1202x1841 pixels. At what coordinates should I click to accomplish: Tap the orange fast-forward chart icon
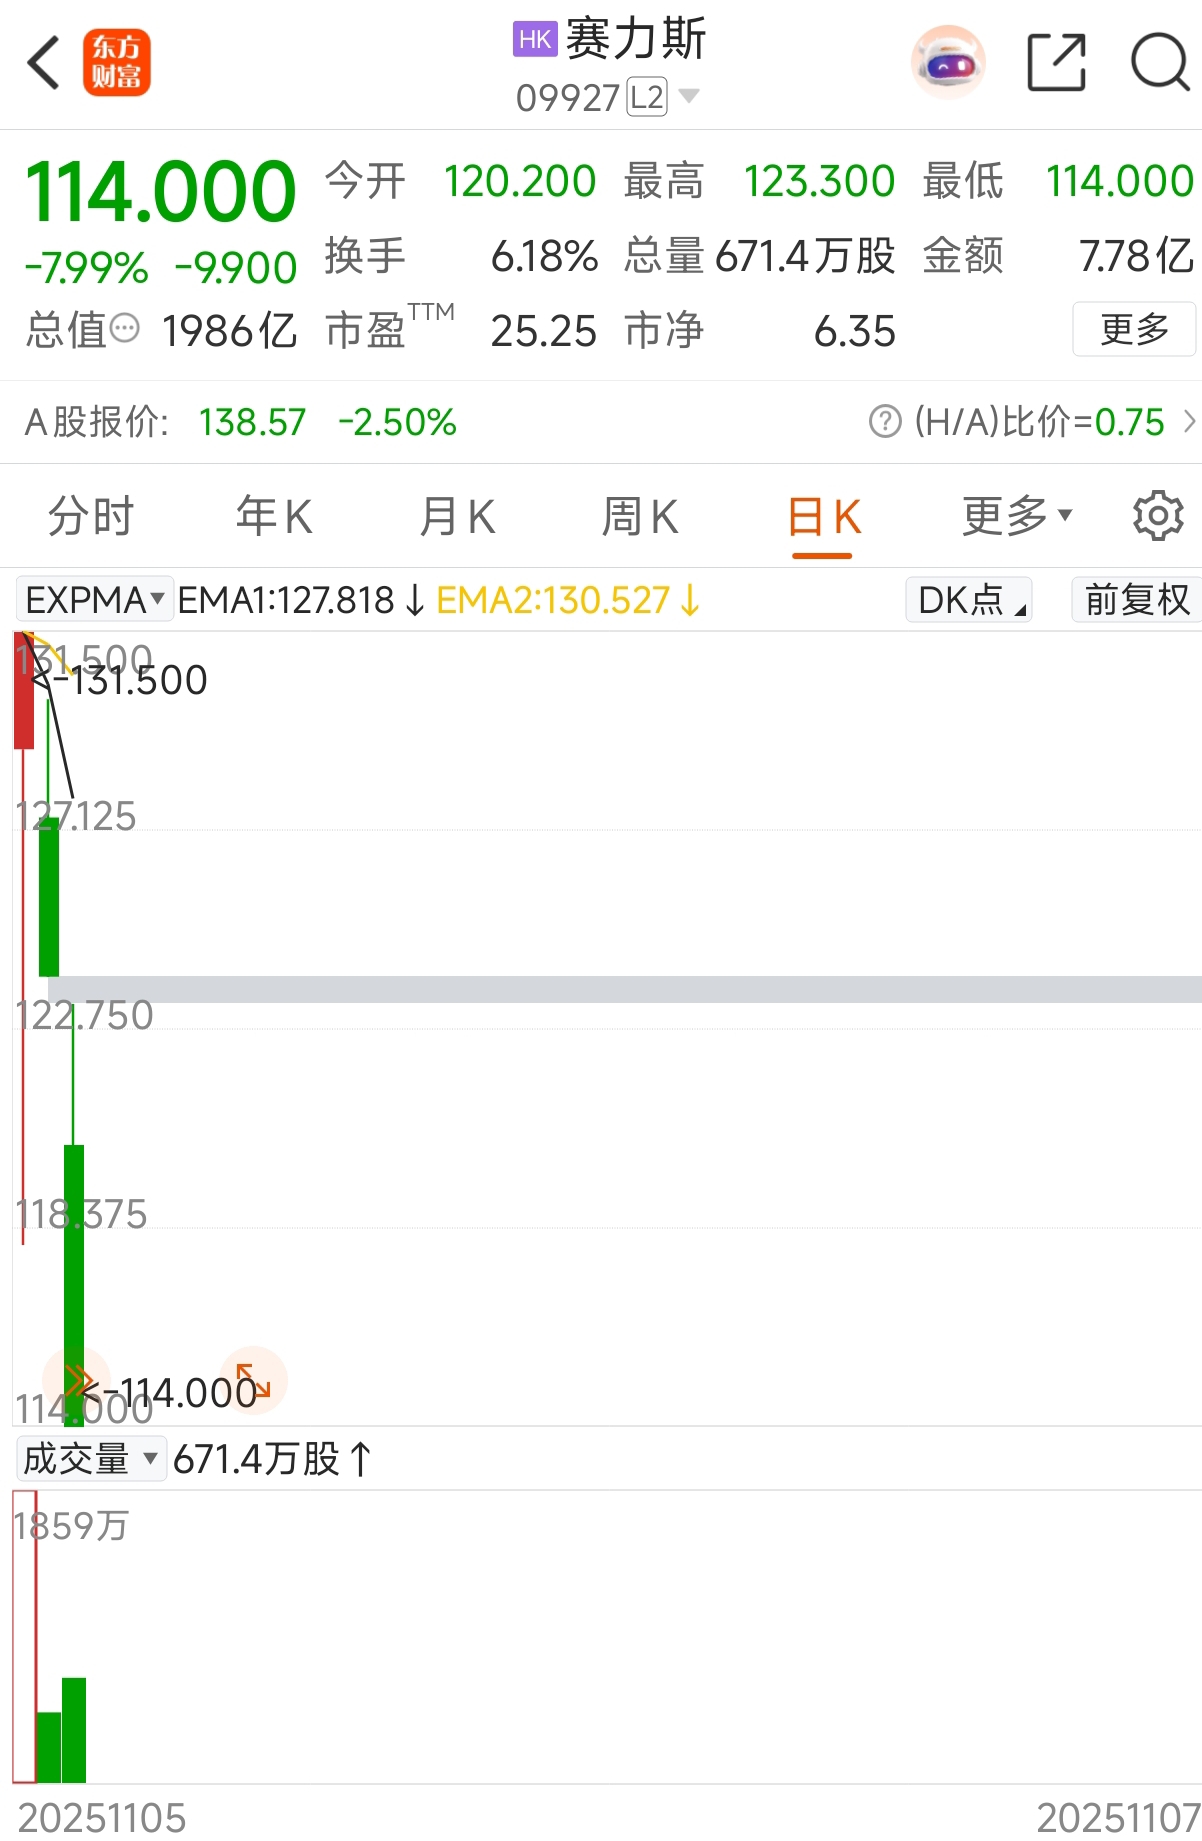[x=76, y=1380]
